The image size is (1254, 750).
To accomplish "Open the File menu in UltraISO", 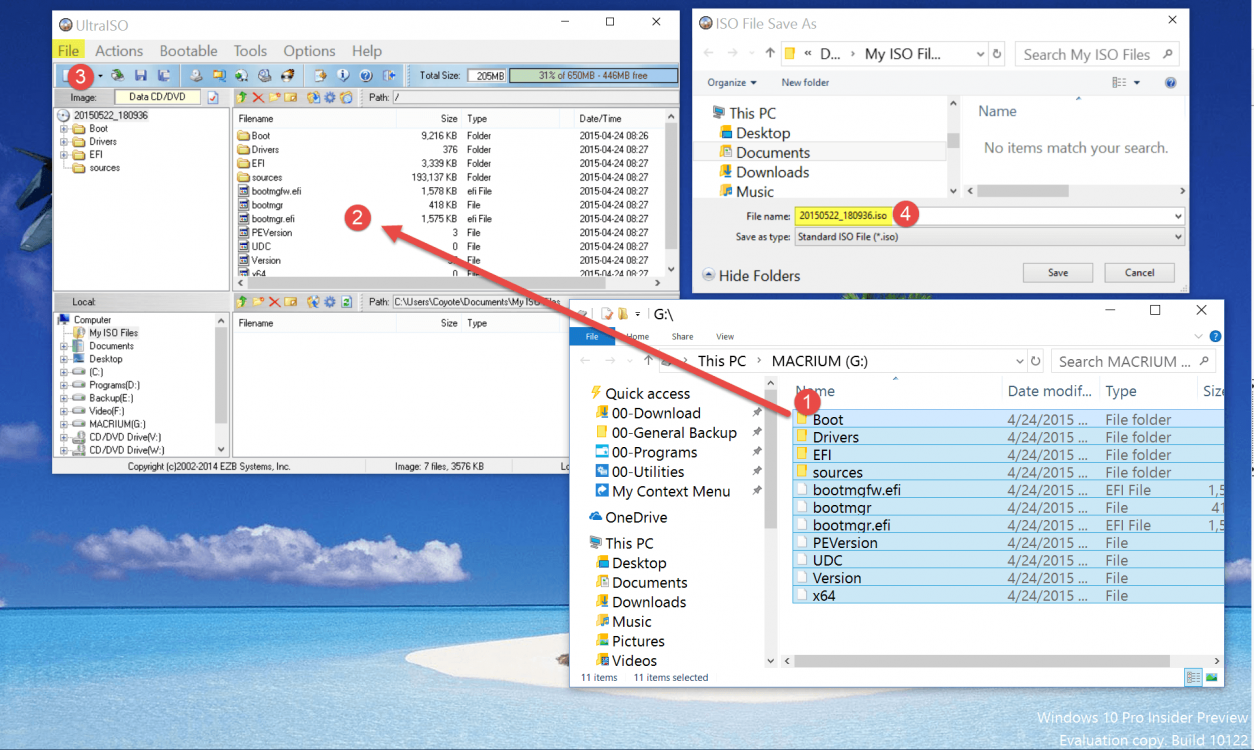I will pos(68,51).
